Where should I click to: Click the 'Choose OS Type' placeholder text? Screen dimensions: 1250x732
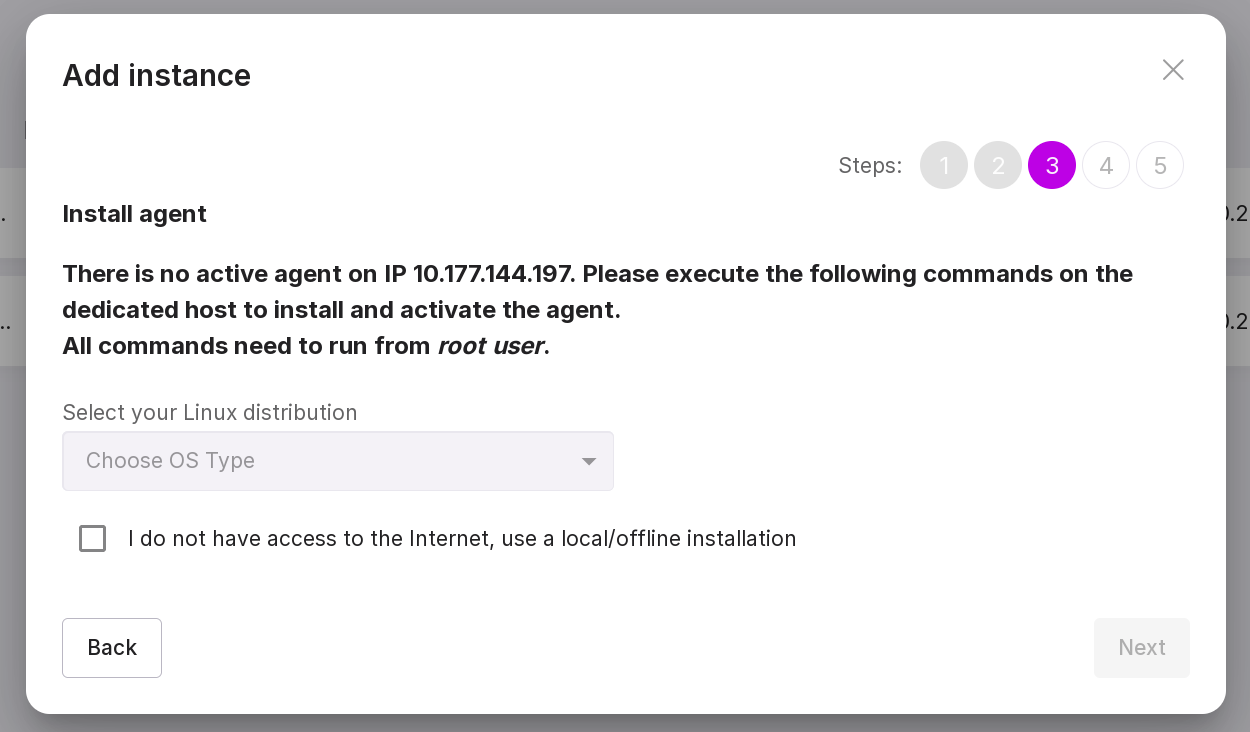[170, 461]
